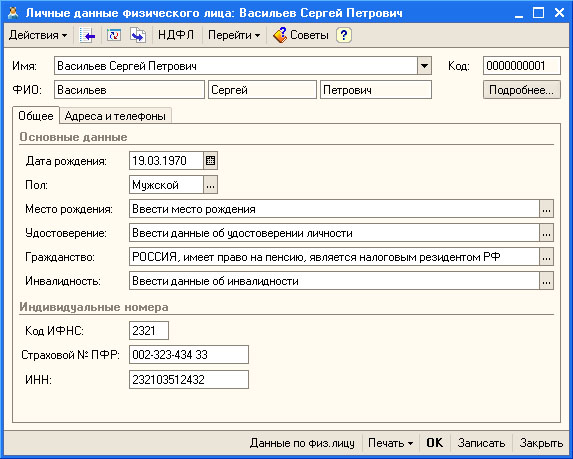Click the Удостоверение field
Image resolution: width=573 pixels, height=459 pixels.
tap(334, 233)
